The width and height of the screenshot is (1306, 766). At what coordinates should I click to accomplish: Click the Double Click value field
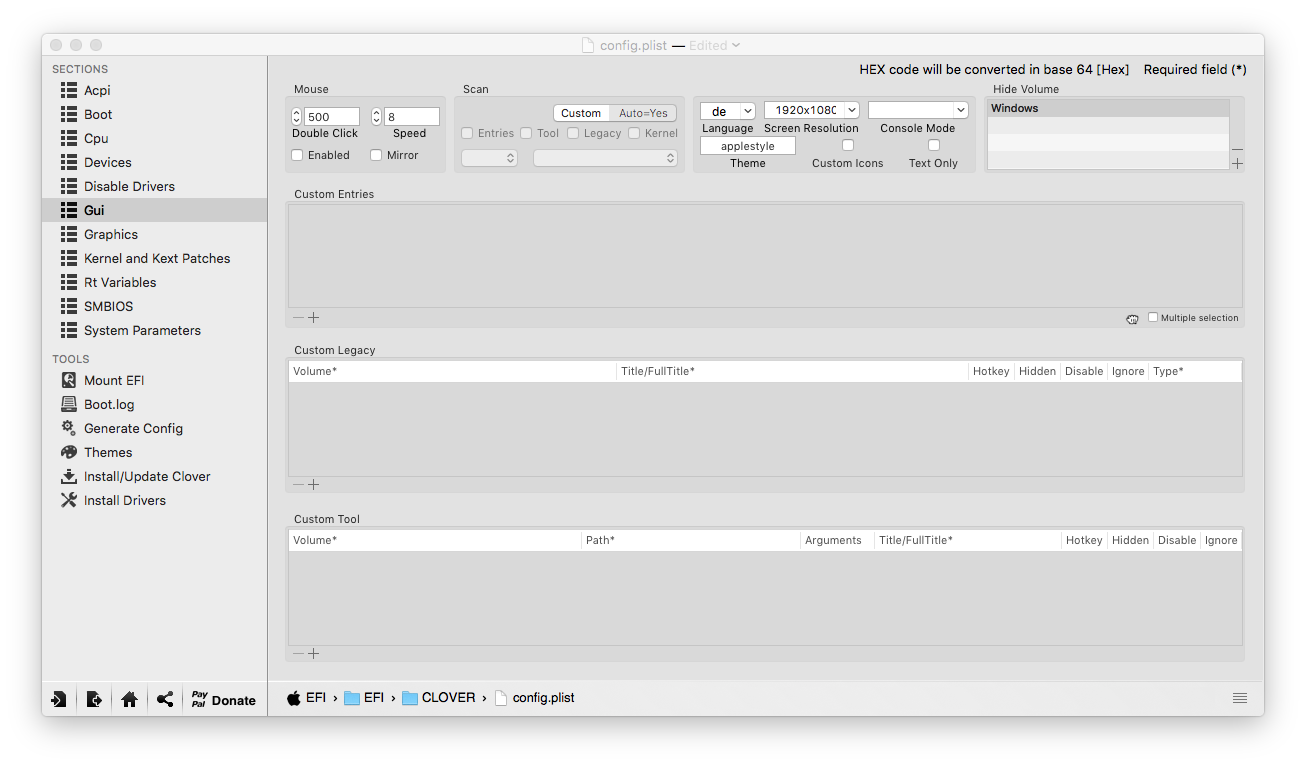332,117
